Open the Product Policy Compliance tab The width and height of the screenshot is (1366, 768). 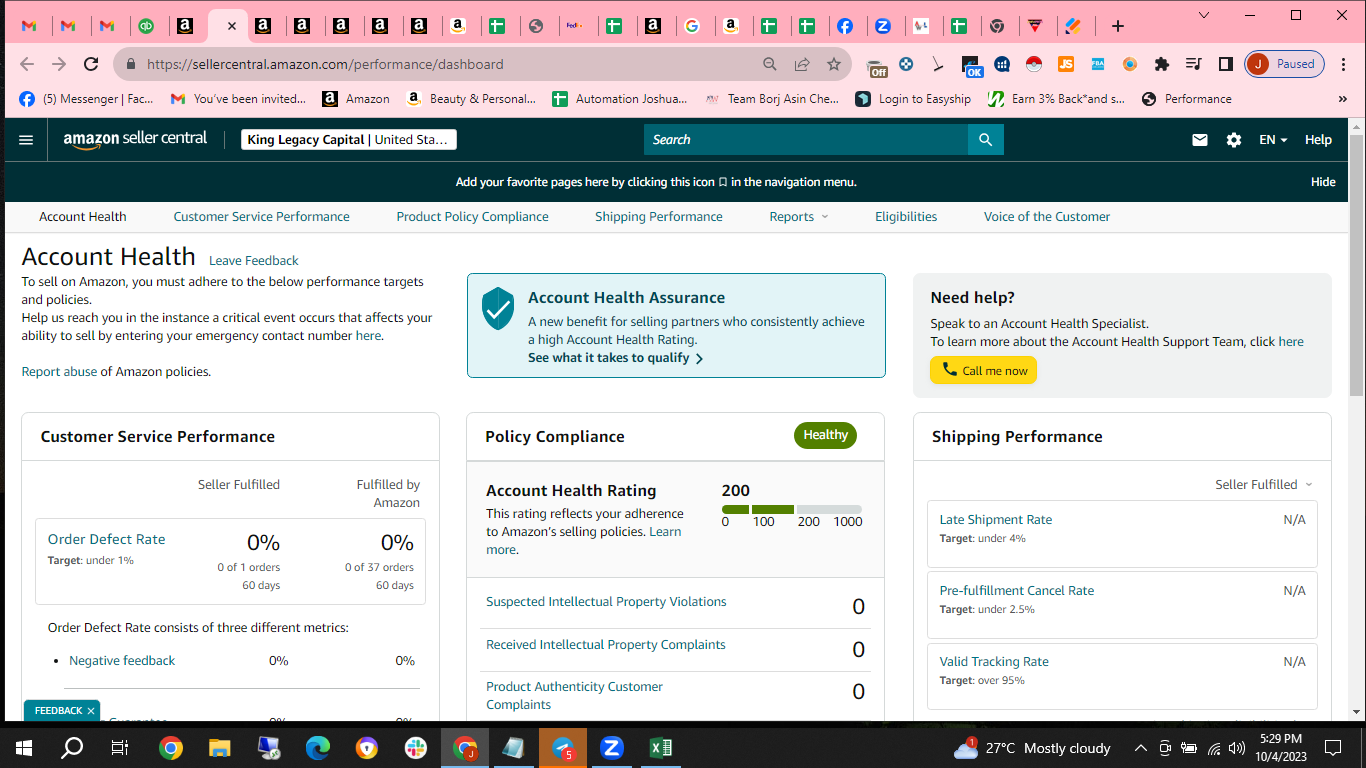pos(473,216)
